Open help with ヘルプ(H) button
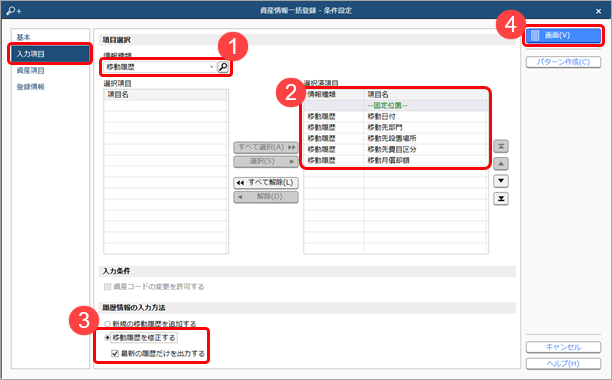 point(563,364)
